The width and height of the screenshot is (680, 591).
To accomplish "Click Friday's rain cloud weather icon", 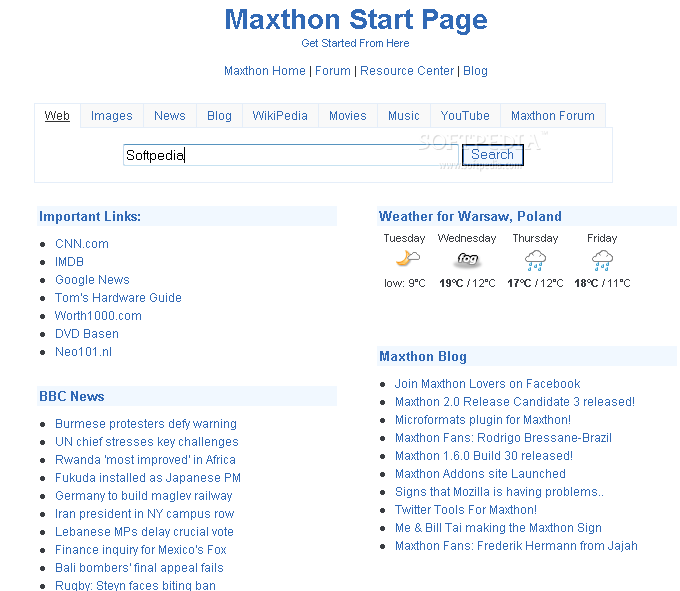I will pyautogui.click(x=602, y=260).
